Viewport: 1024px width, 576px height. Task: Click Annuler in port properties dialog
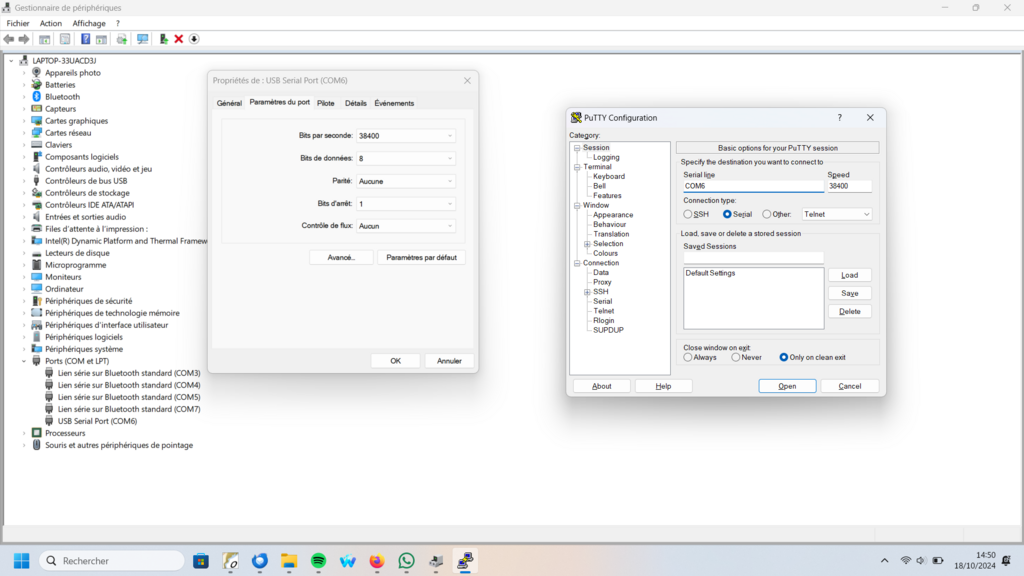tap(449, 360)
